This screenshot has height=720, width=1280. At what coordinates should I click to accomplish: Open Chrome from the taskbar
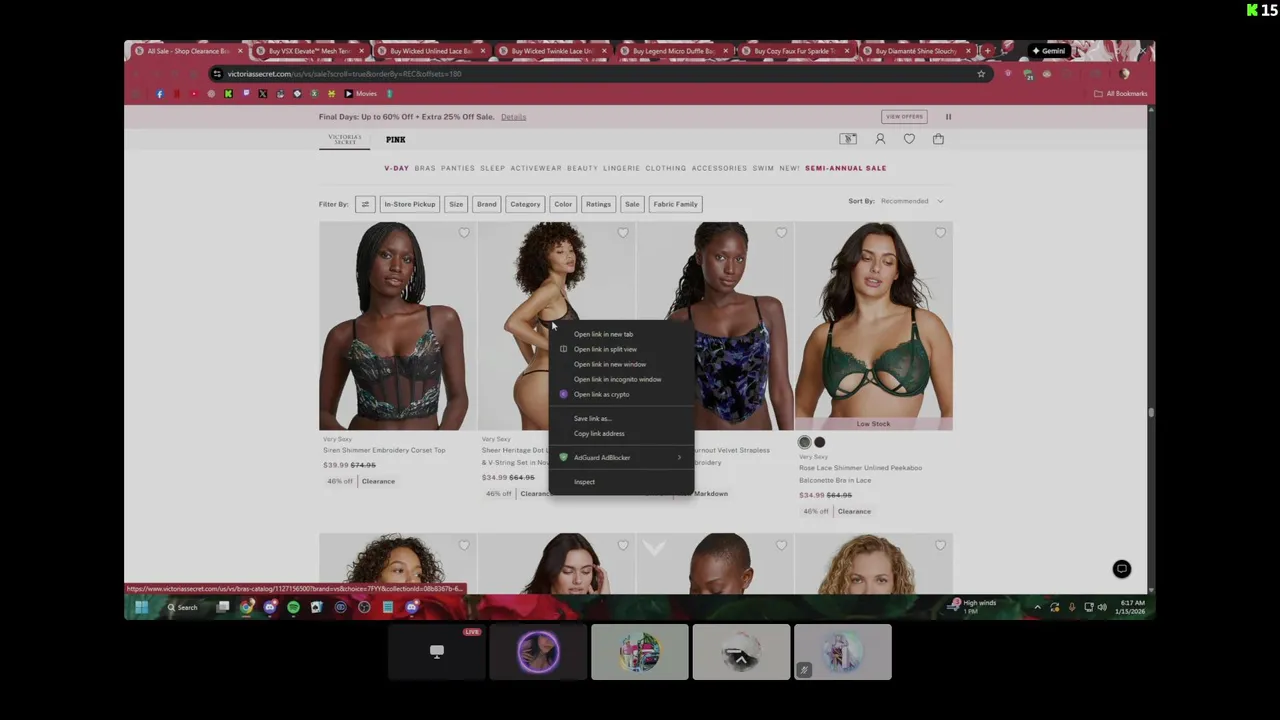(246, 607)
